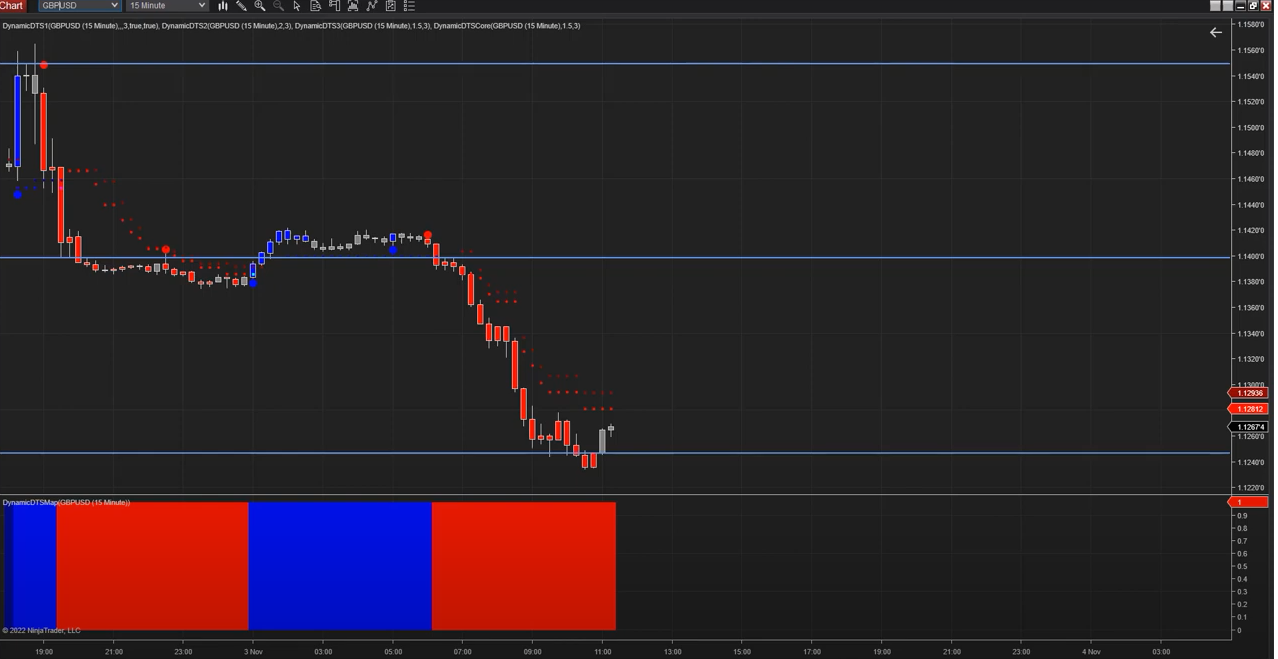Click the GBPUSD instrument text field
The width and height of the screenshot is (1278, 659).
pyautogui.click(x=72, y=6)
